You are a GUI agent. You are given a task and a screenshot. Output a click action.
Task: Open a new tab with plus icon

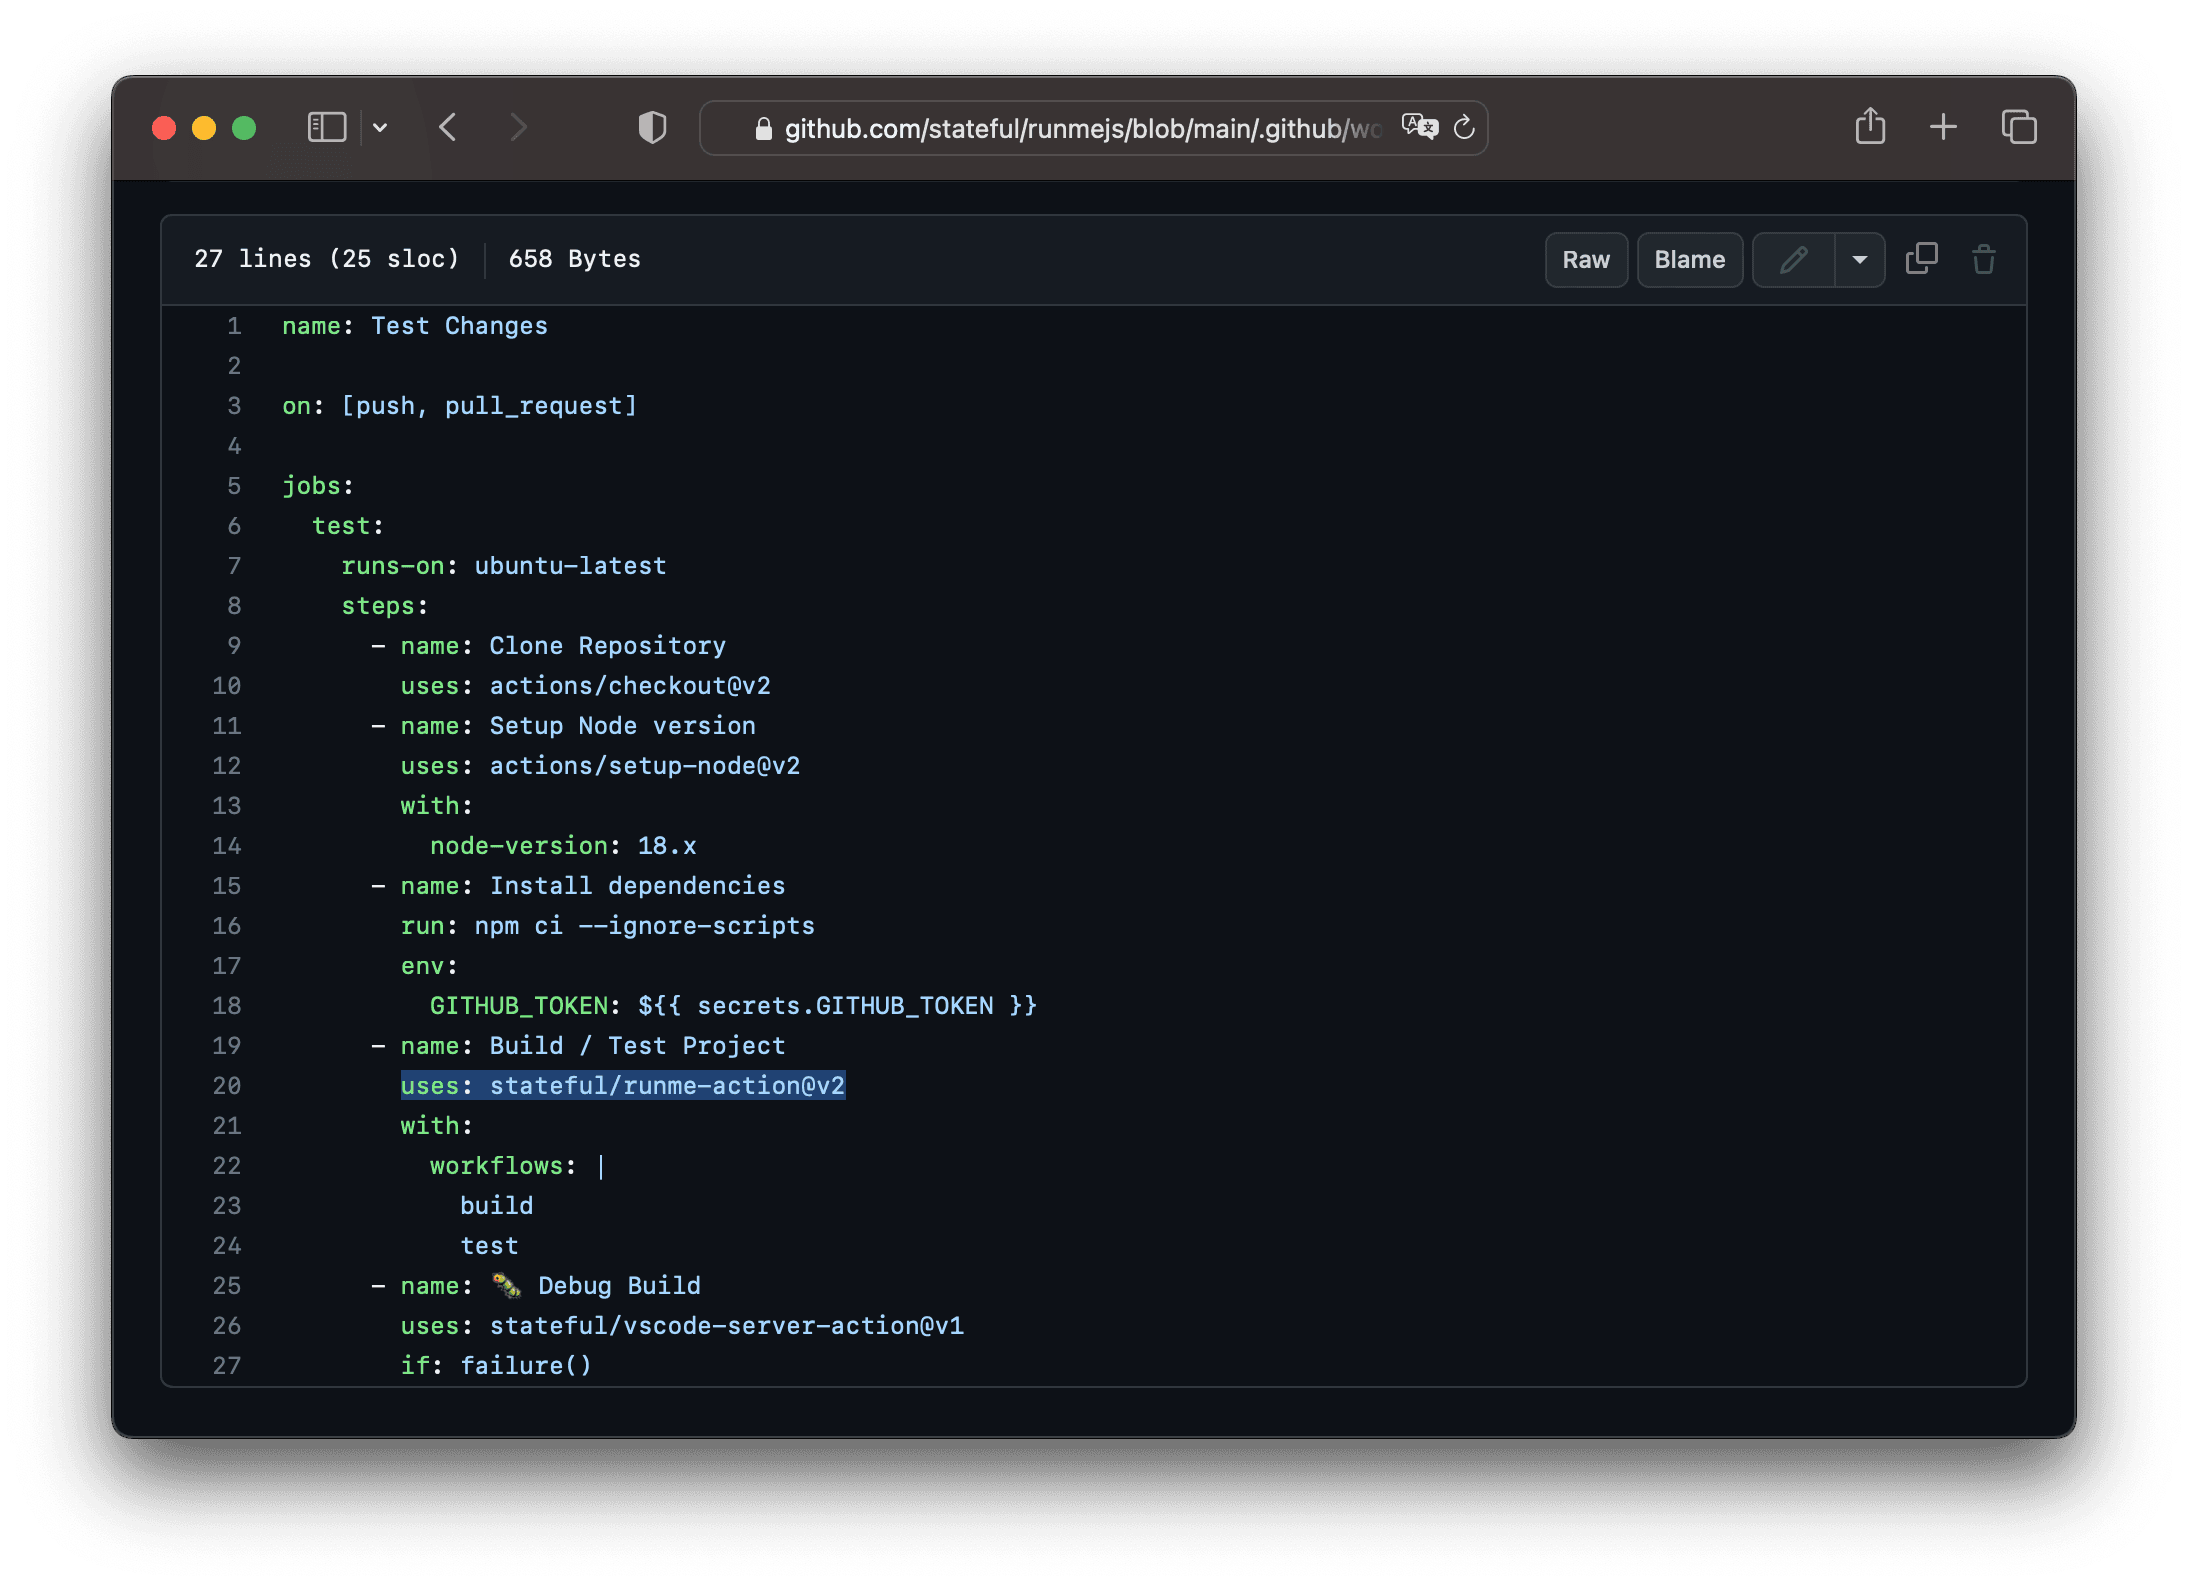tap(1943, 127)
